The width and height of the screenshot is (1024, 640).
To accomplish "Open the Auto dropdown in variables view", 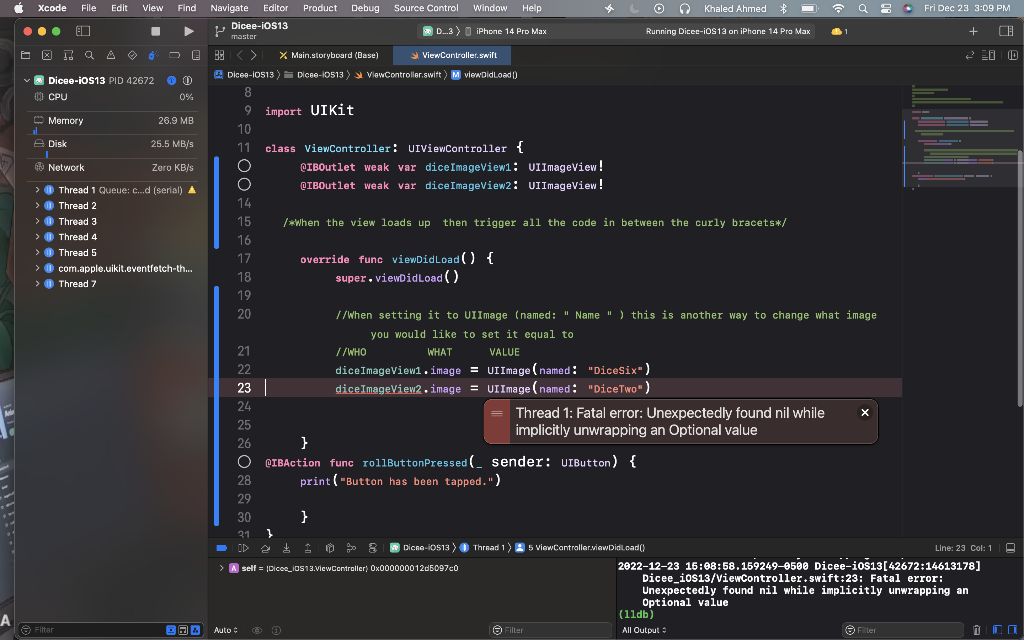I will tap(225, 630).
